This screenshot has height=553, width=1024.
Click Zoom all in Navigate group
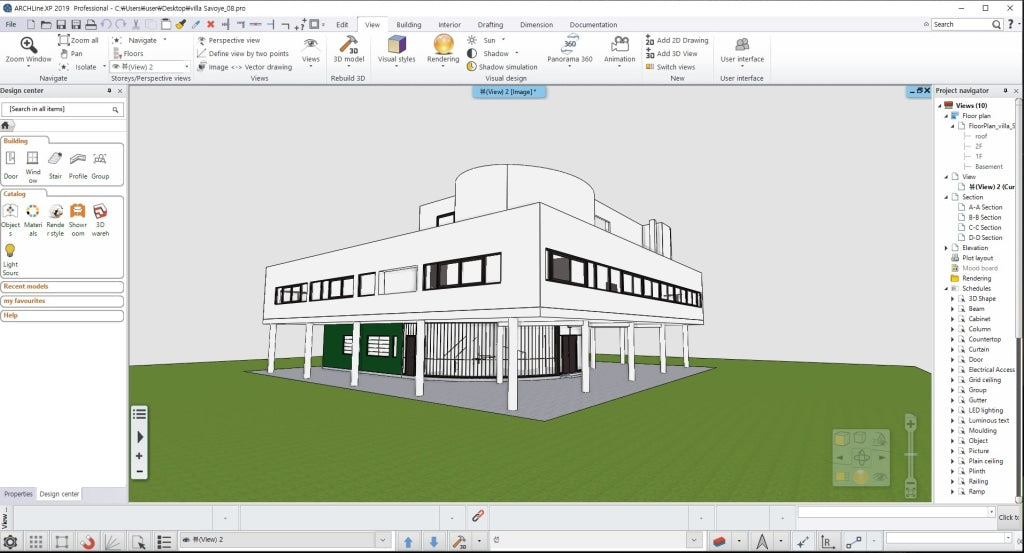(78, 40)
